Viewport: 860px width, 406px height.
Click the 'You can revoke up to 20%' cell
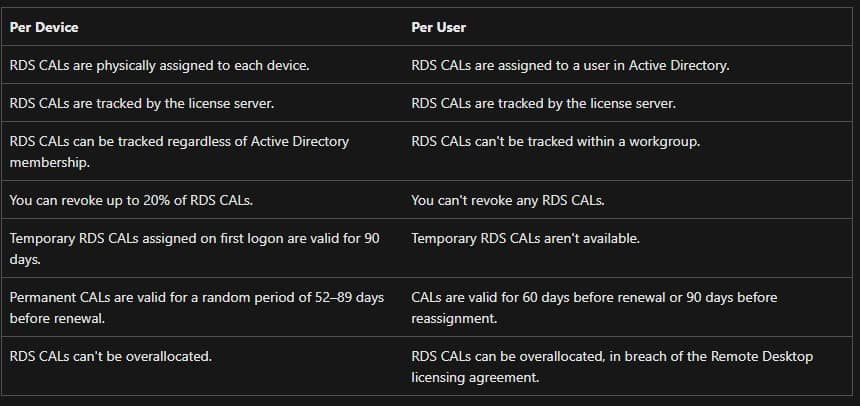point(130,200)
